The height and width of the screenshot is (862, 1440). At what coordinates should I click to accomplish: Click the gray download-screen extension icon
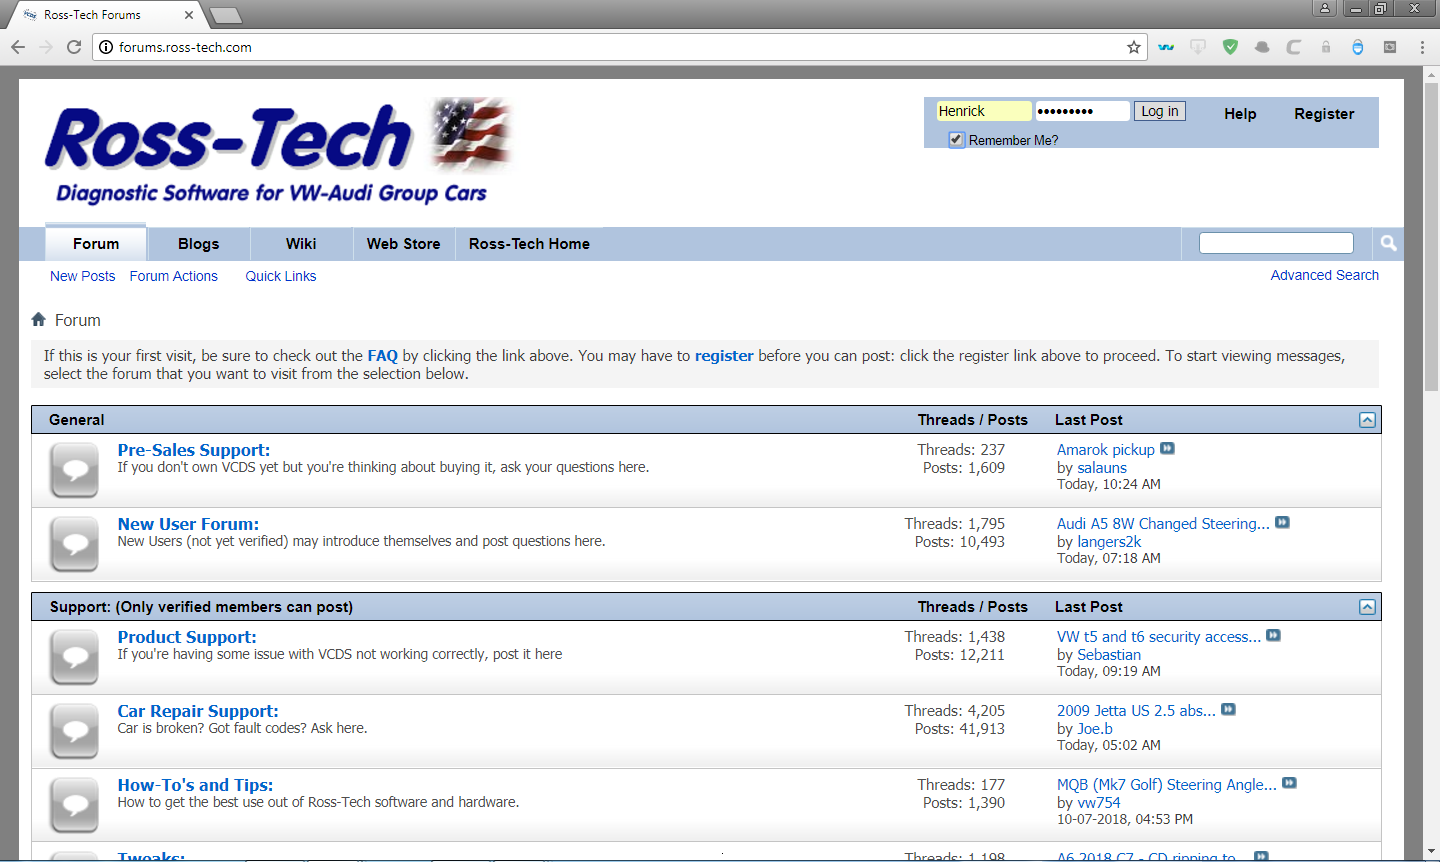point(1198,47)
